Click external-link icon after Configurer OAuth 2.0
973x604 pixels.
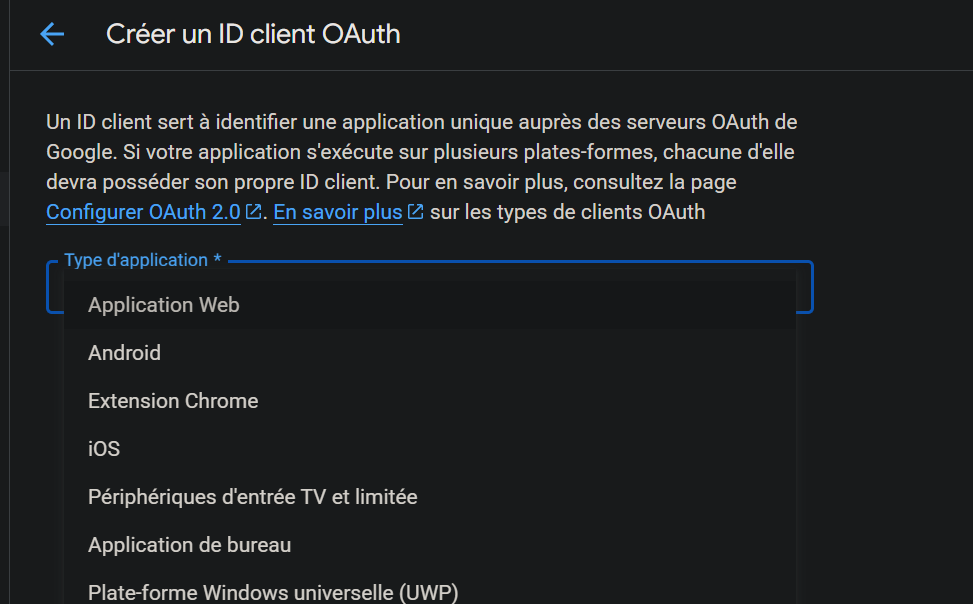coord(253,212)
